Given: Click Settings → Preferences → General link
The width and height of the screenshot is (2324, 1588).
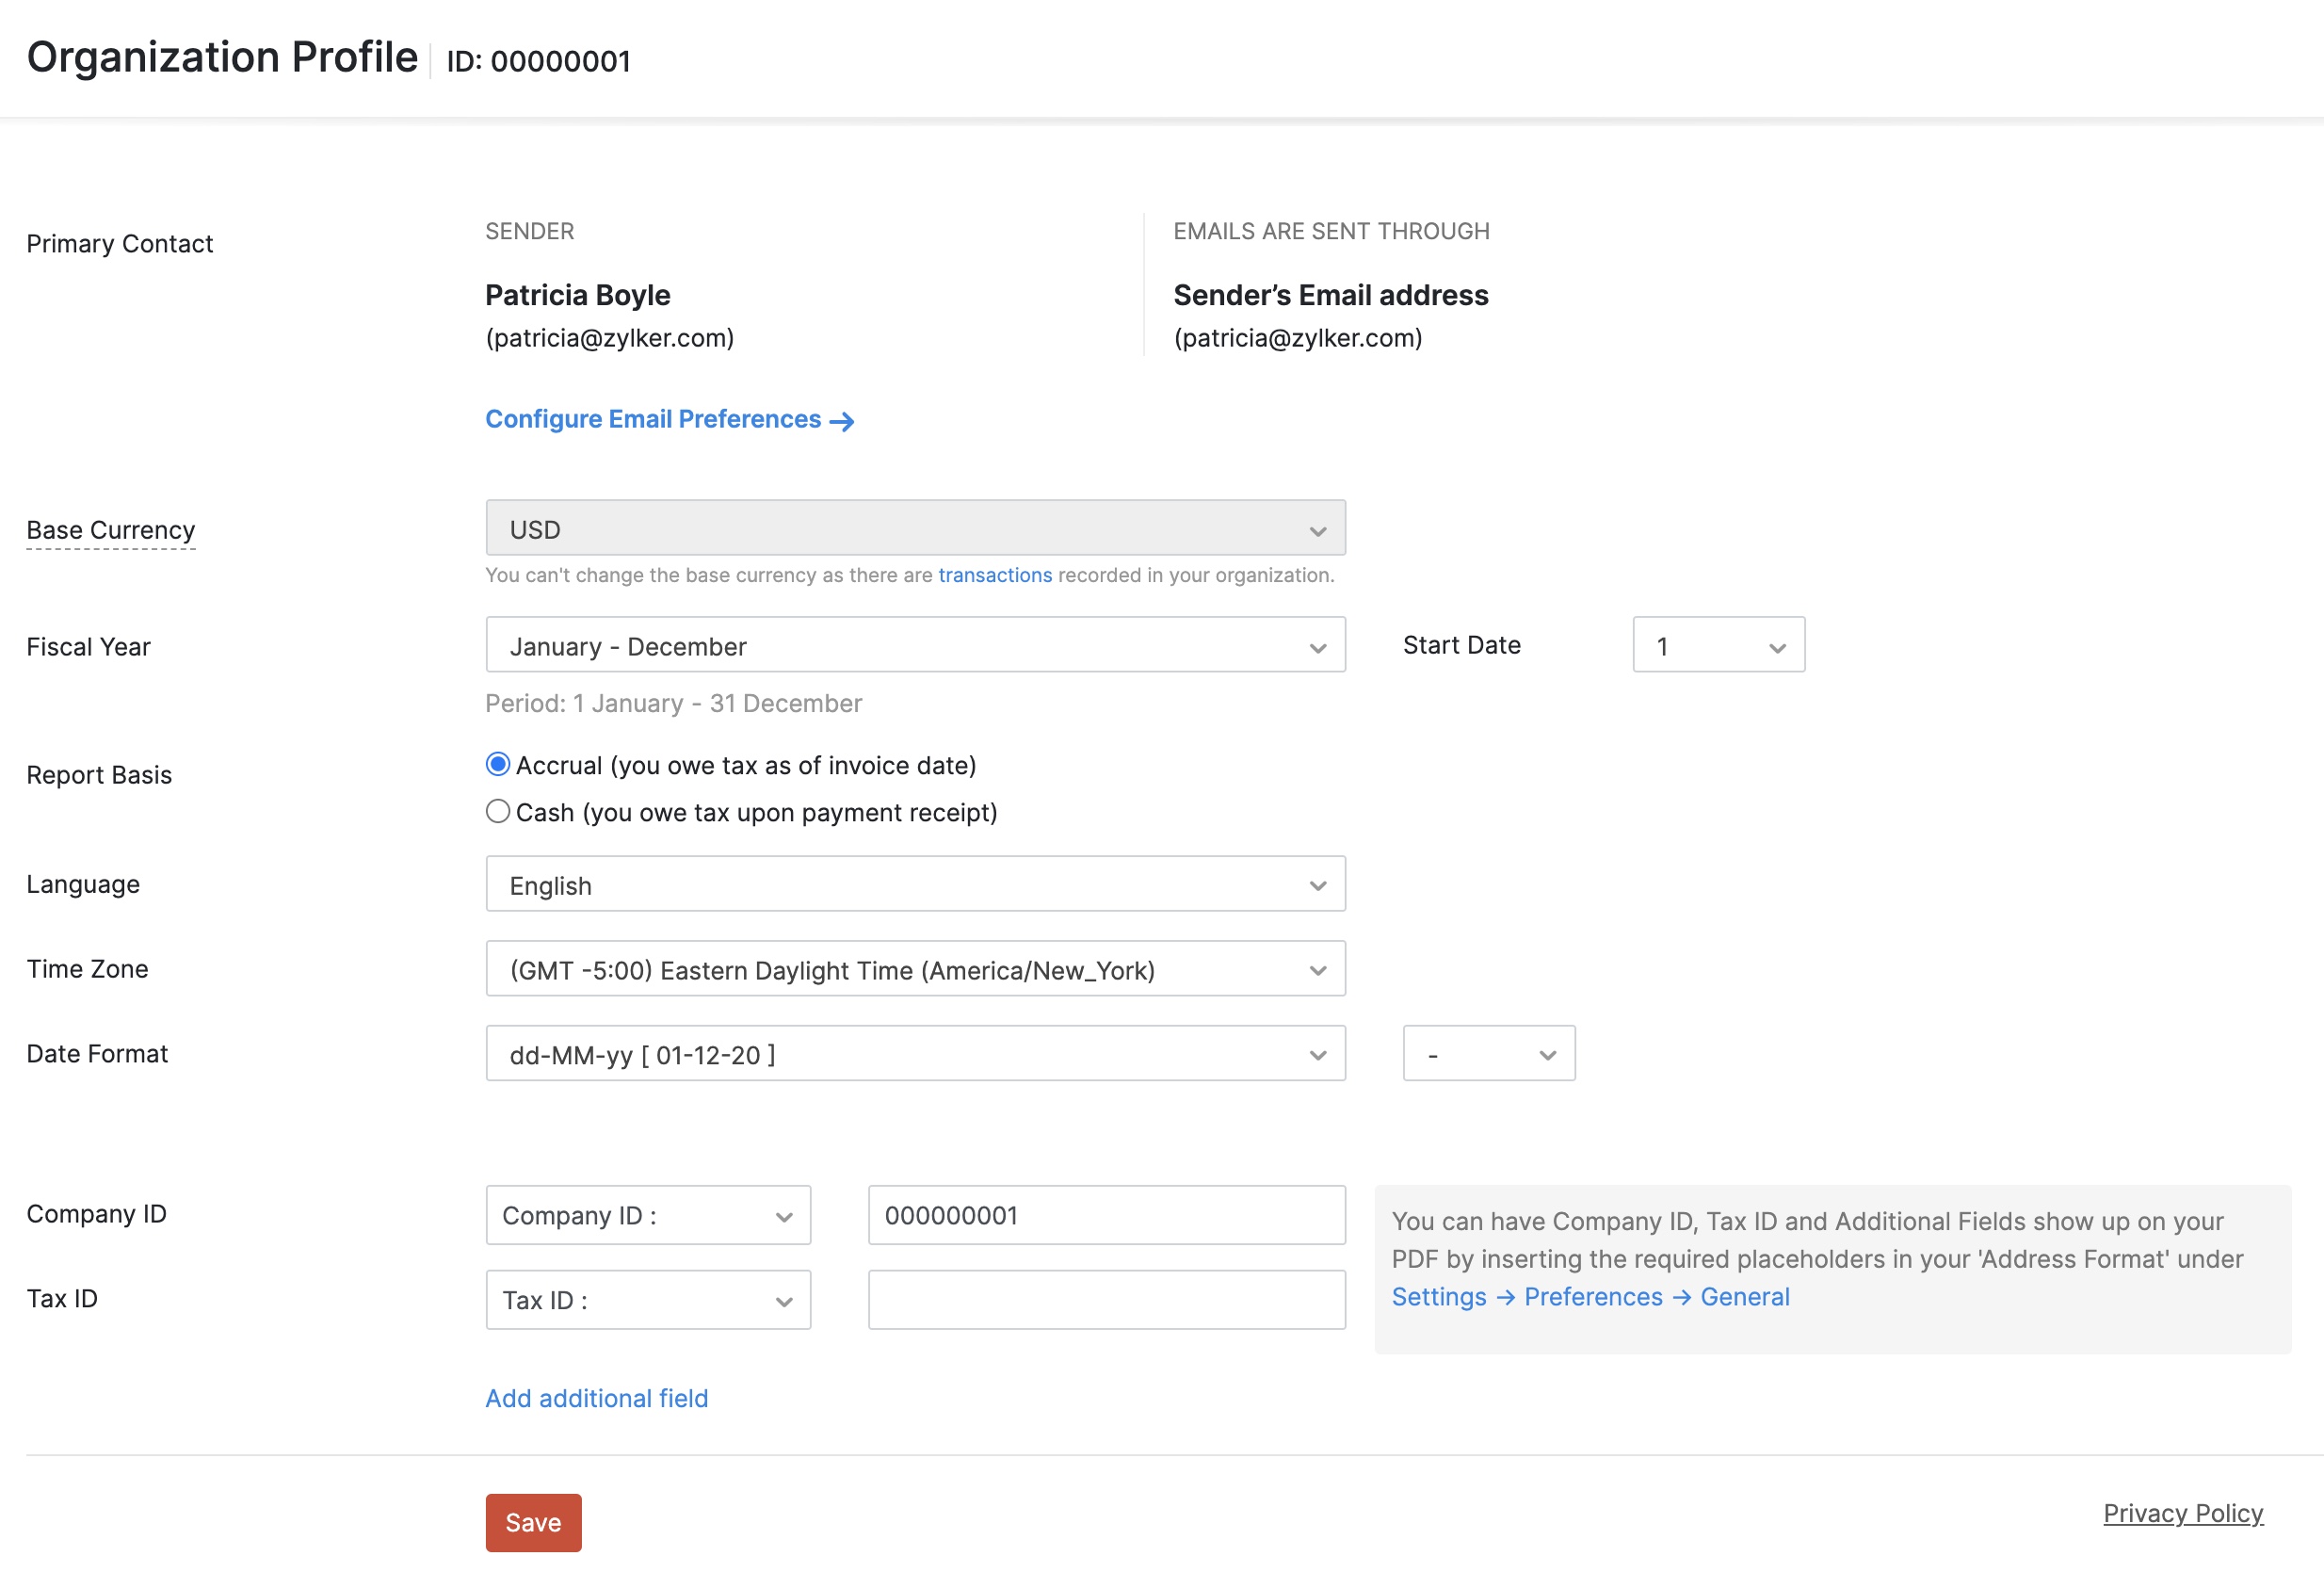Looking at the screenshot, I should [x=1590, y=1297].
